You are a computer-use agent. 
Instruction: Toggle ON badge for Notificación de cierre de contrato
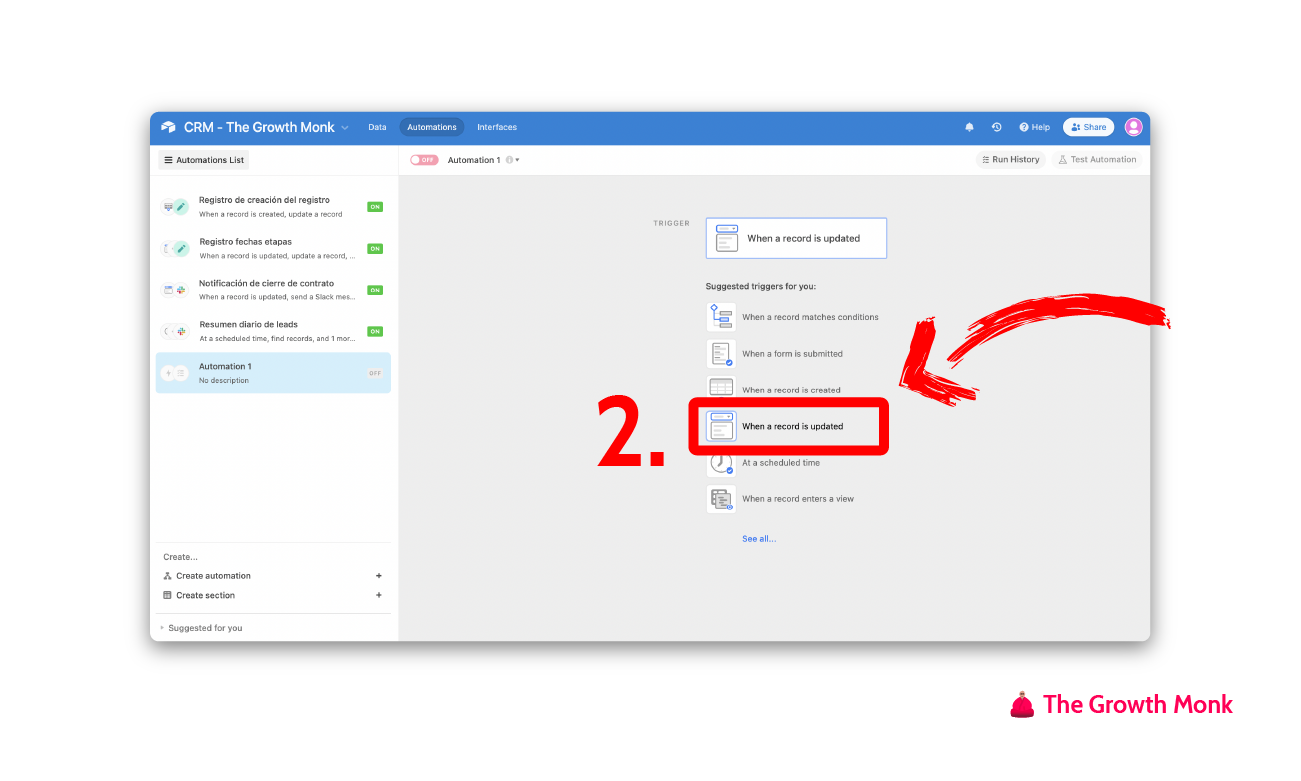(x=375, y=290)
